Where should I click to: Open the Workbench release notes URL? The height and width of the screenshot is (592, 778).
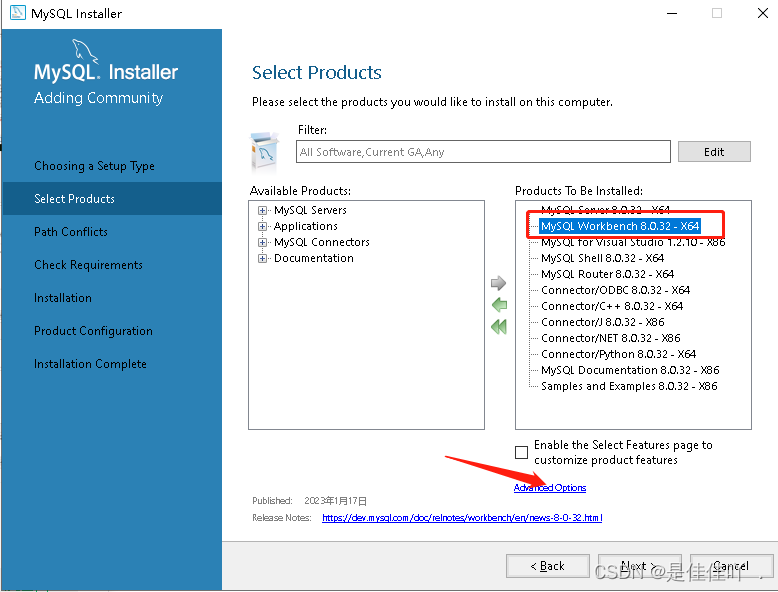click(462, 518)
